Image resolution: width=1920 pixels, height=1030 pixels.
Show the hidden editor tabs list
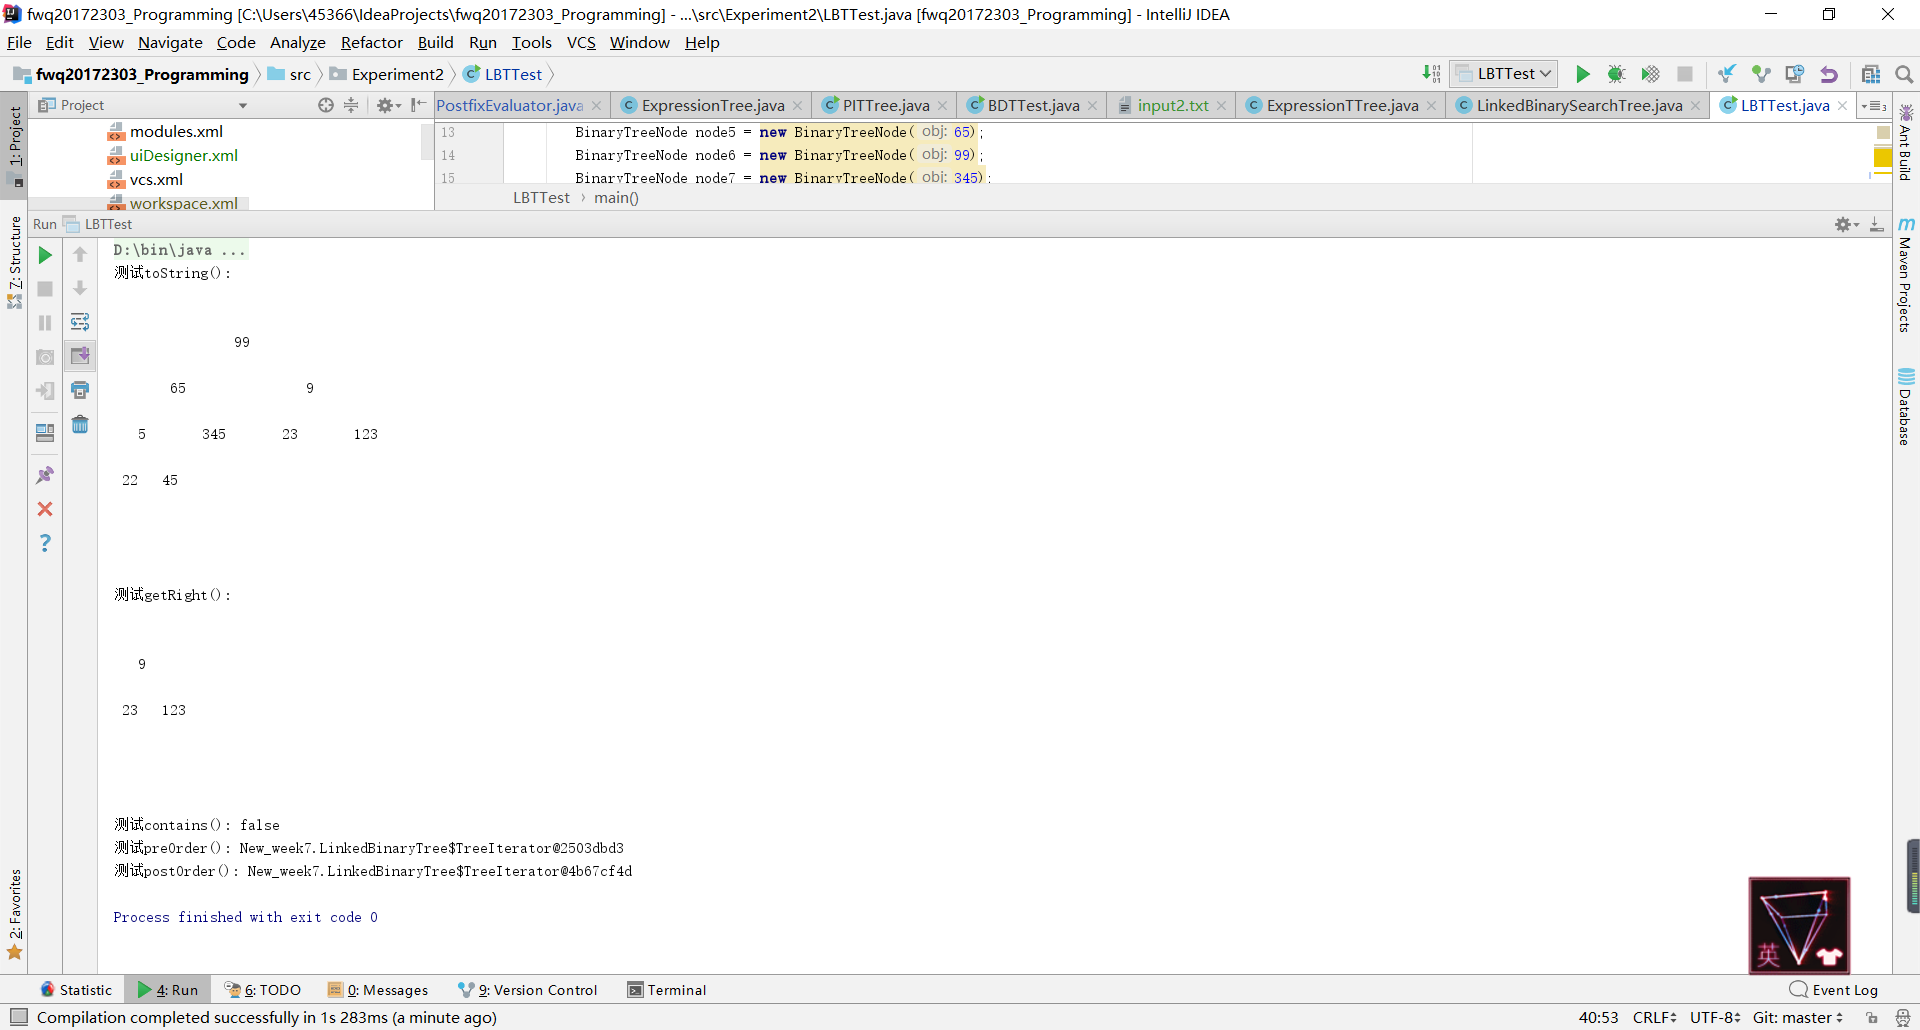[1873, 105]
